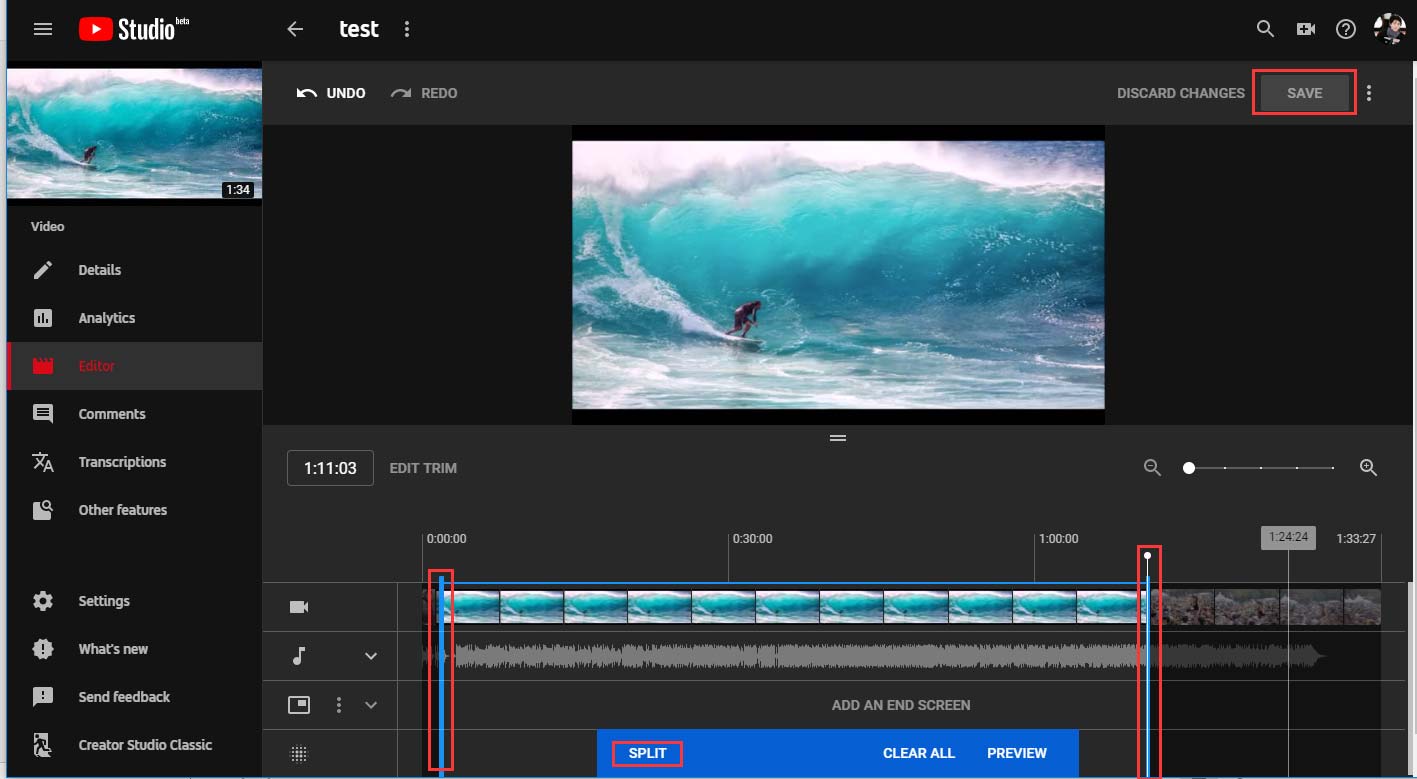
Task: Zoom in using the timeline magnifier icon
Action: [x=1368, y=467]
